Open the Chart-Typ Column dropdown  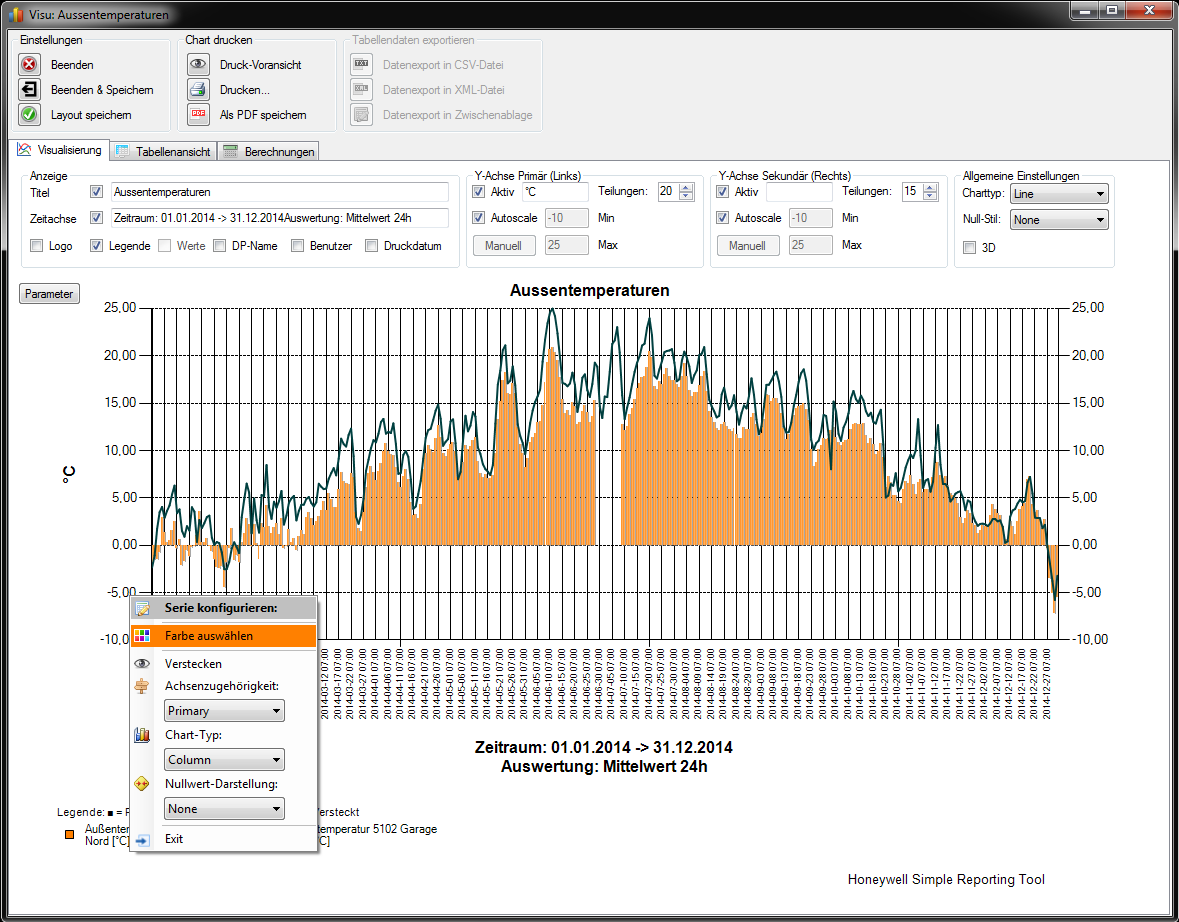[x=224, y=760]
